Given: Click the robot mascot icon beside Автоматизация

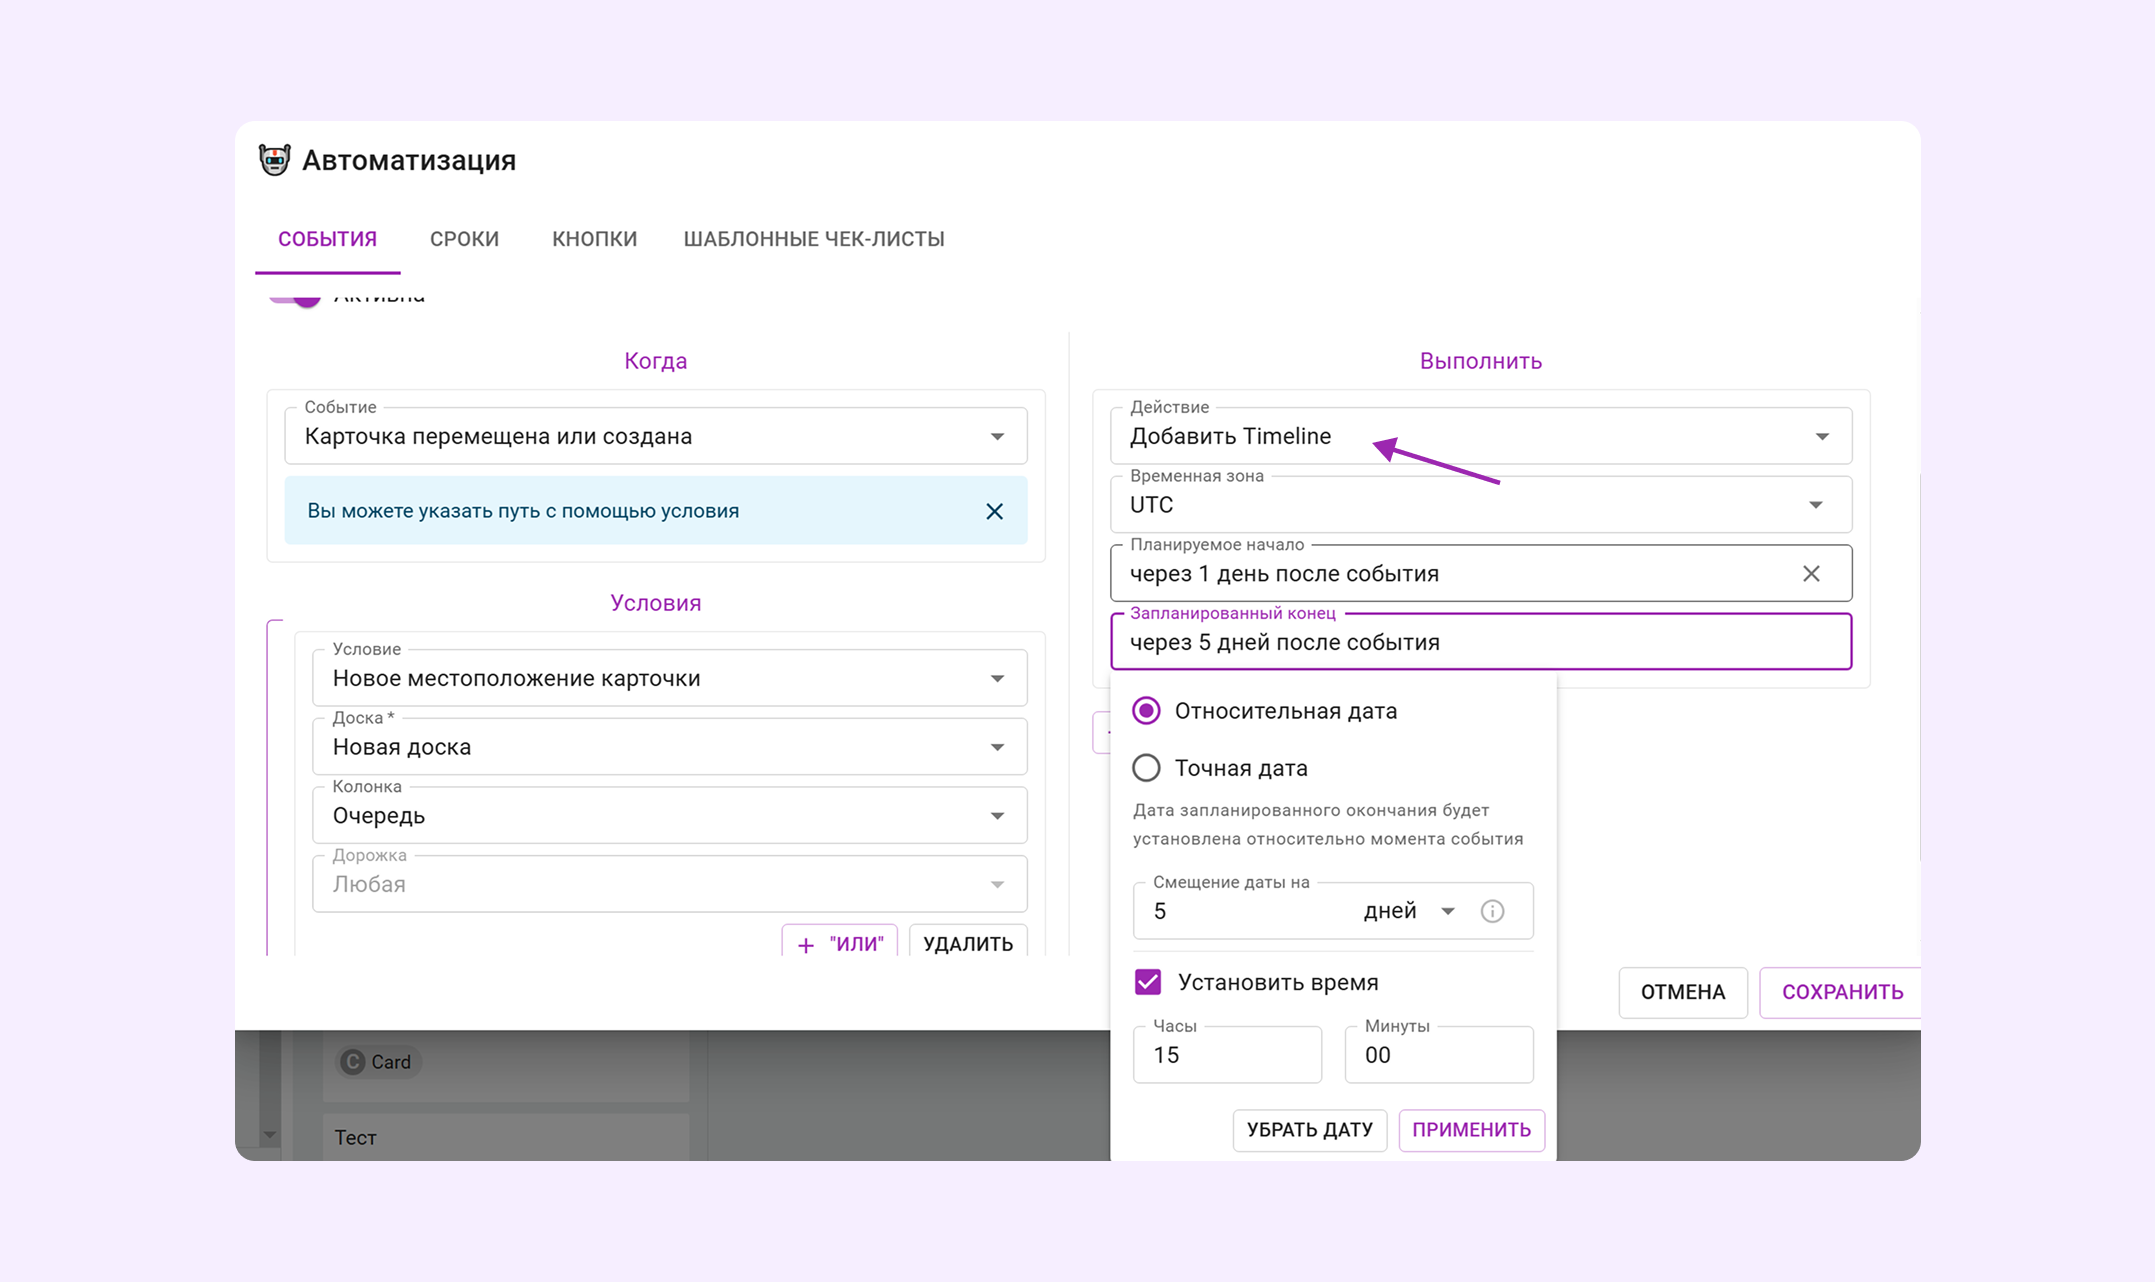Looking at the screenshot, I should [x=274, y=160].
